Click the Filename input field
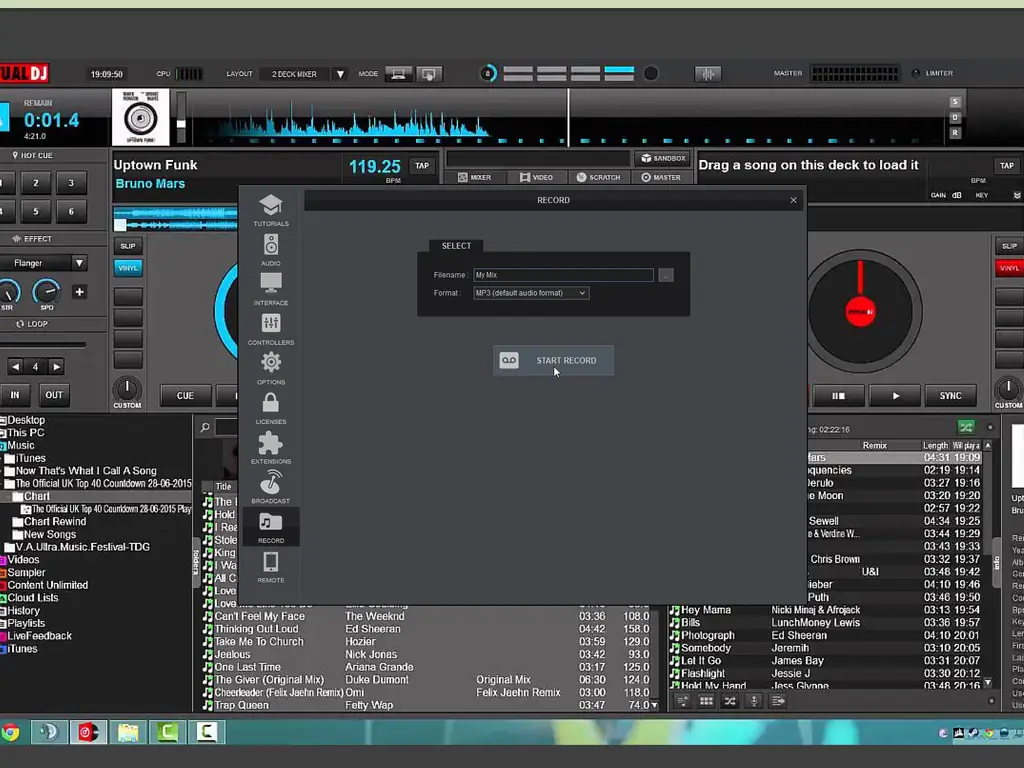Viewport: 1024px width, 768px height. [563, 275]
